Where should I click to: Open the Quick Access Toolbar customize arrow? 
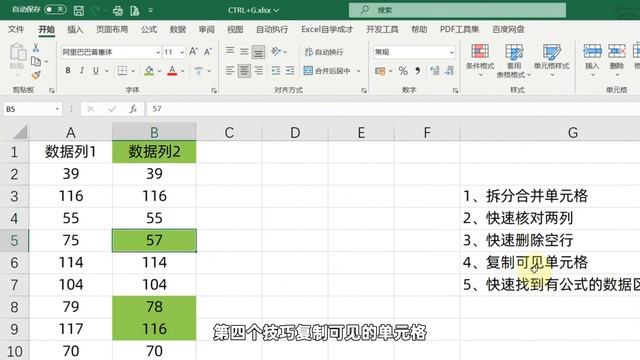151,10
